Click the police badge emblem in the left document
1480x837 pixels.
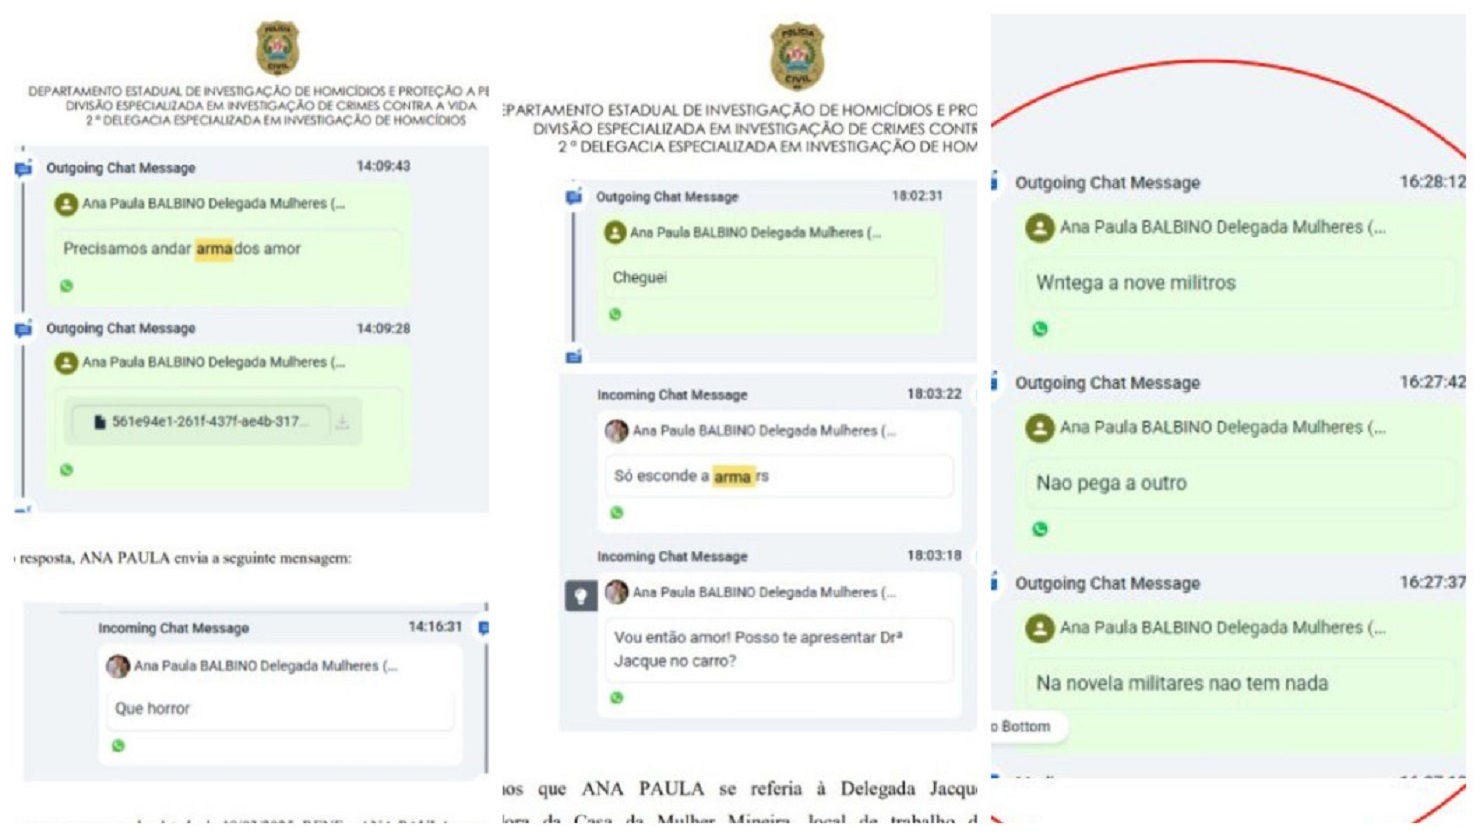pos(277,48)
